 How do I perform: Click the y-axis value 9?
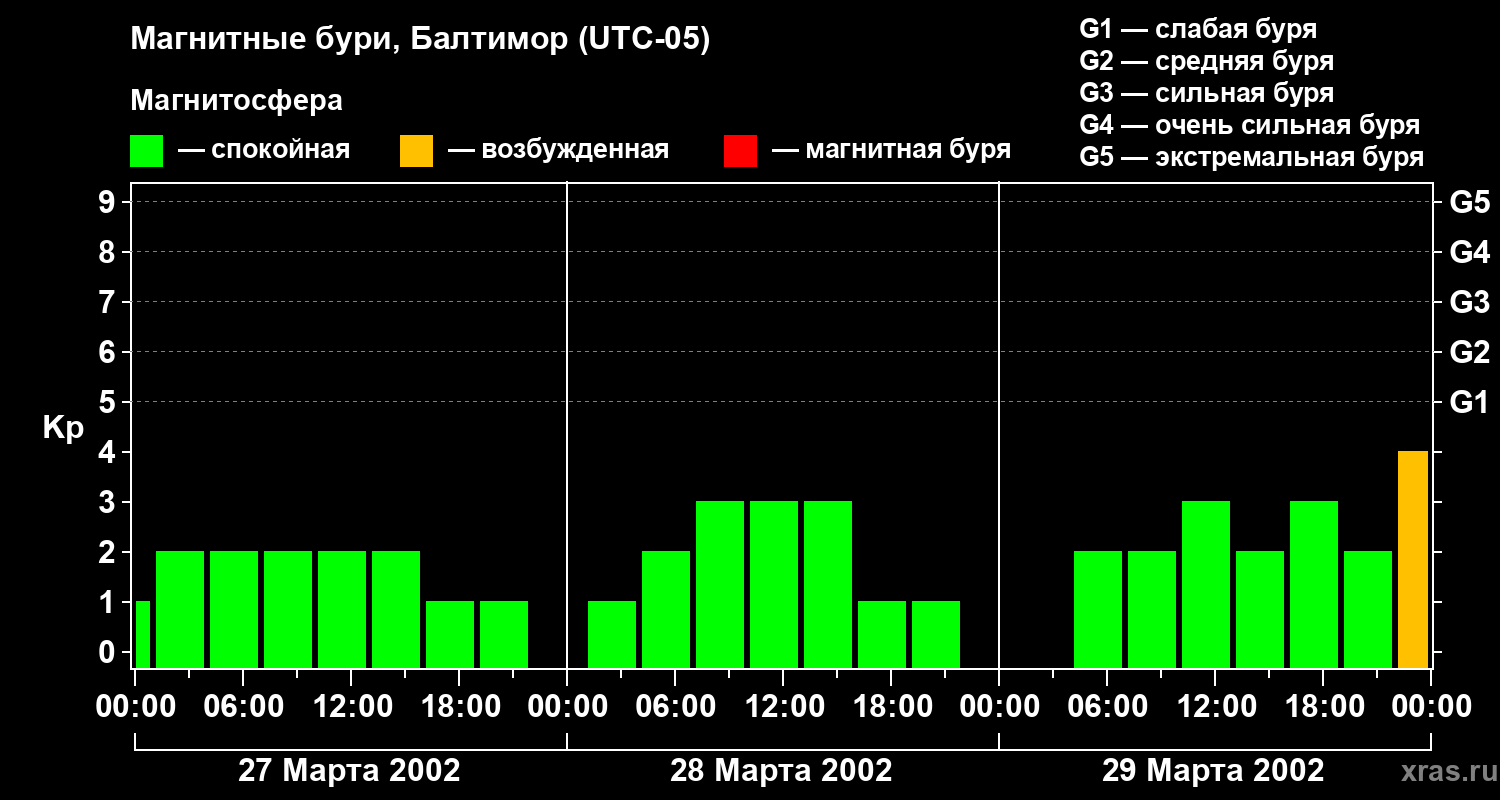pyautogui.click(x=109, y=202)
